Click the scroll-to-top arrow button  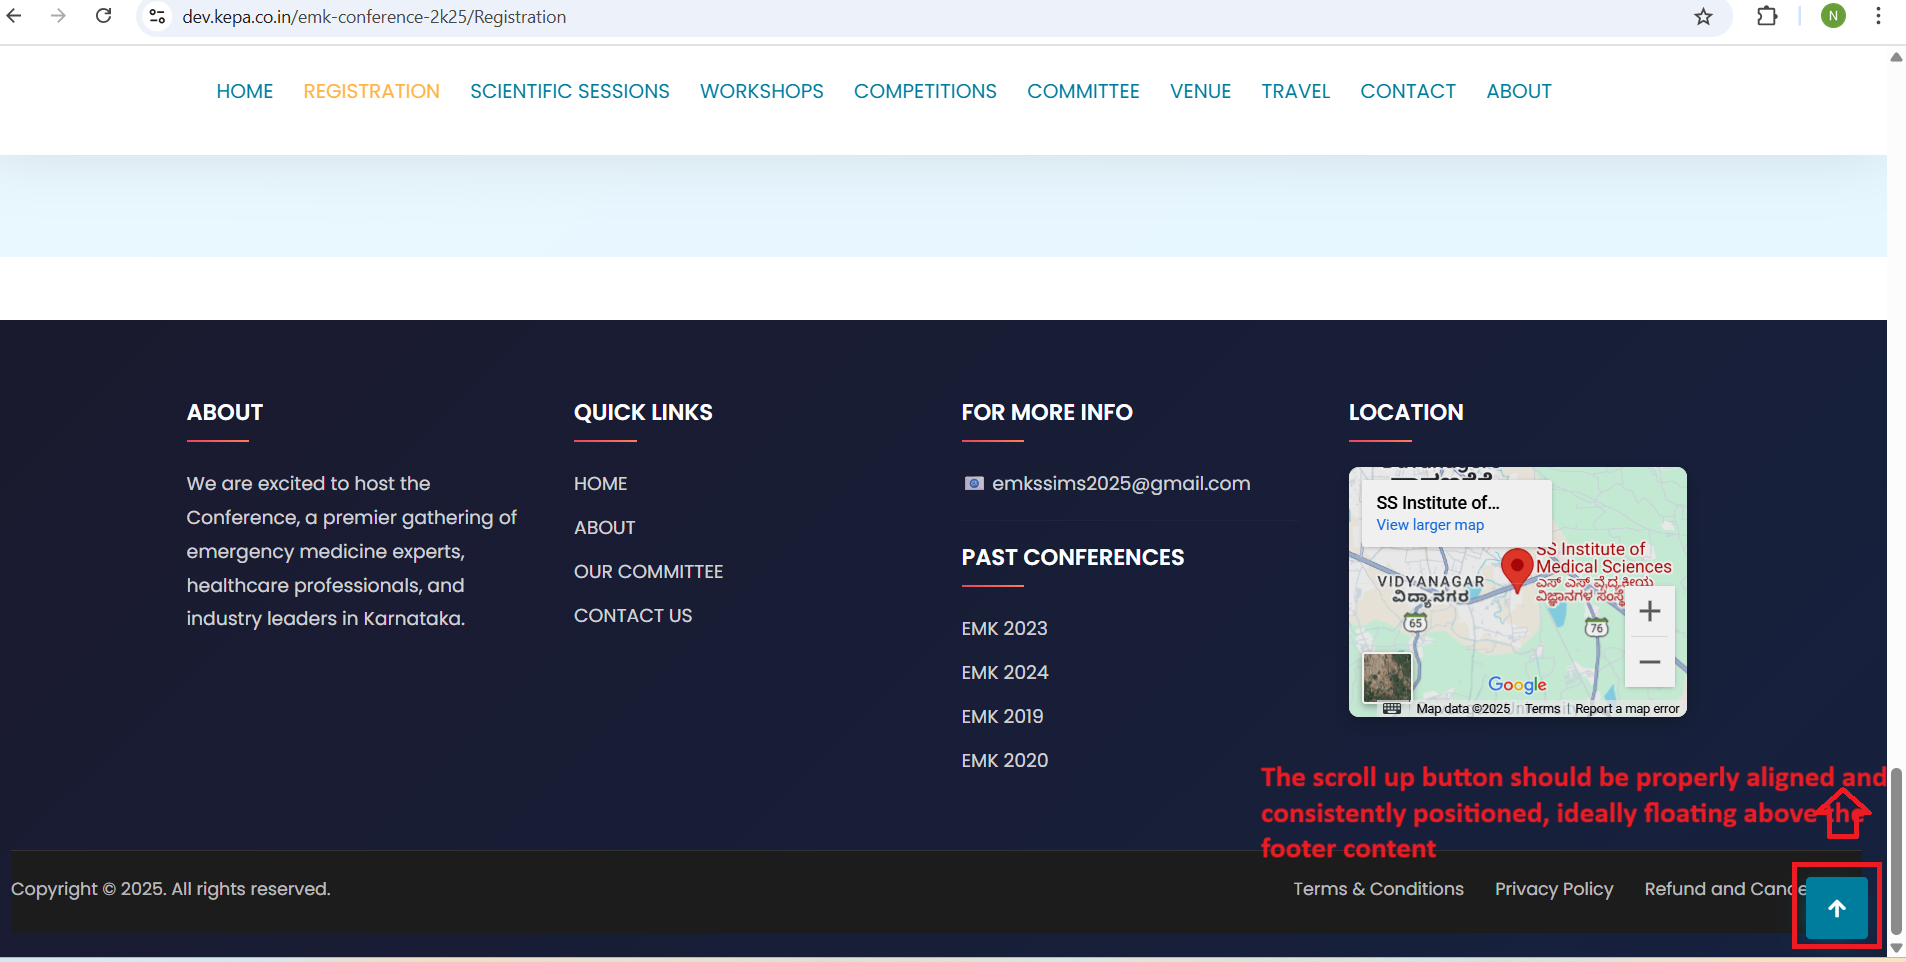tap(1836, 908)
